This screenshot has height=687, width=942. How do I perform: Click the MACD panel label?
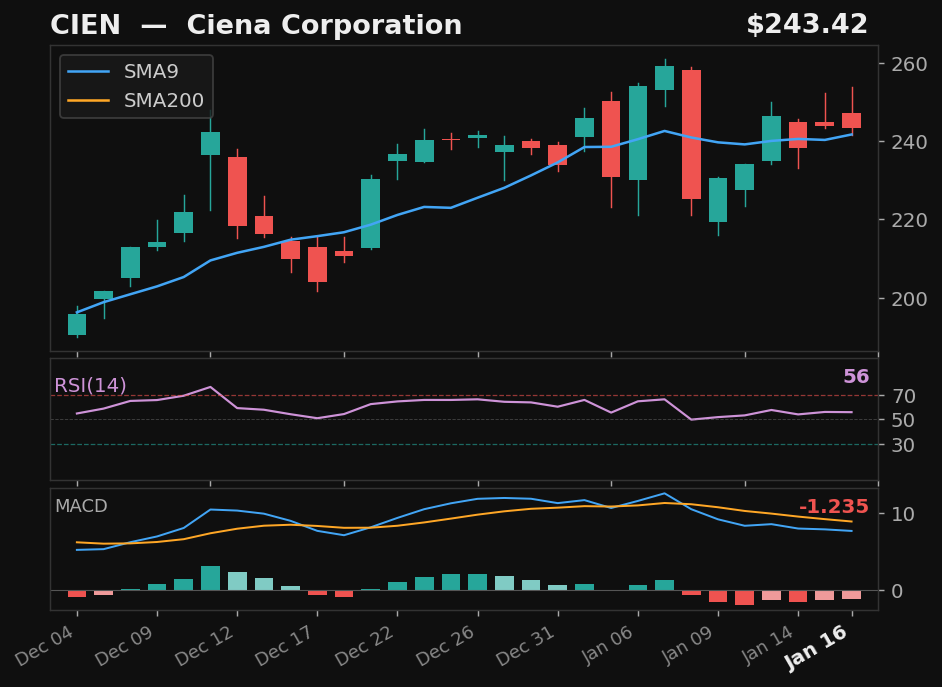81,506
